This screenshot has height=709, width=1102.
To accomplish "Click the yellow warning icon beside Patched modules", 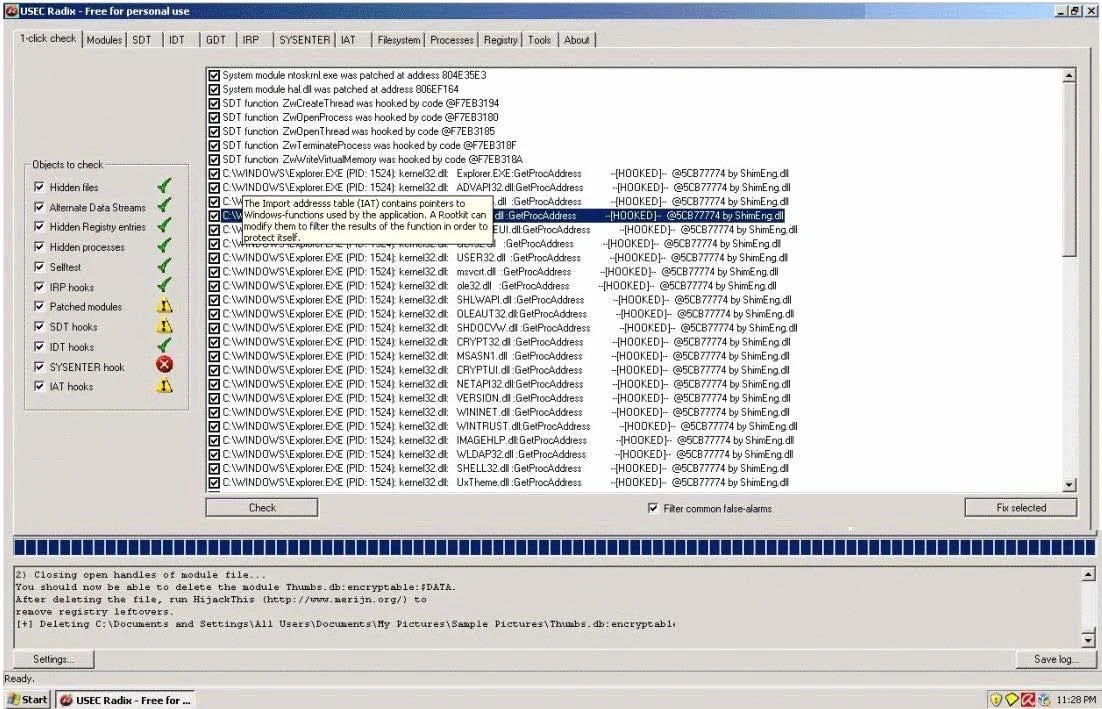I will click(164, 306).
